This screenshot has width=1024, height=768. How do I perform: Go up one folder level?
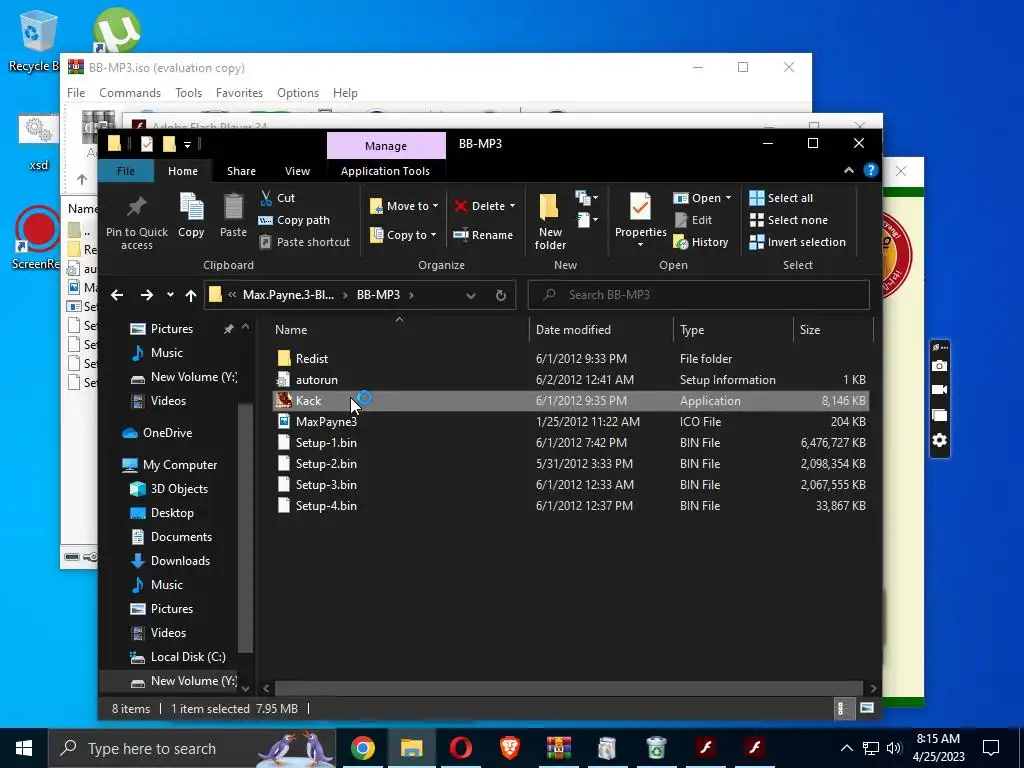191,295
